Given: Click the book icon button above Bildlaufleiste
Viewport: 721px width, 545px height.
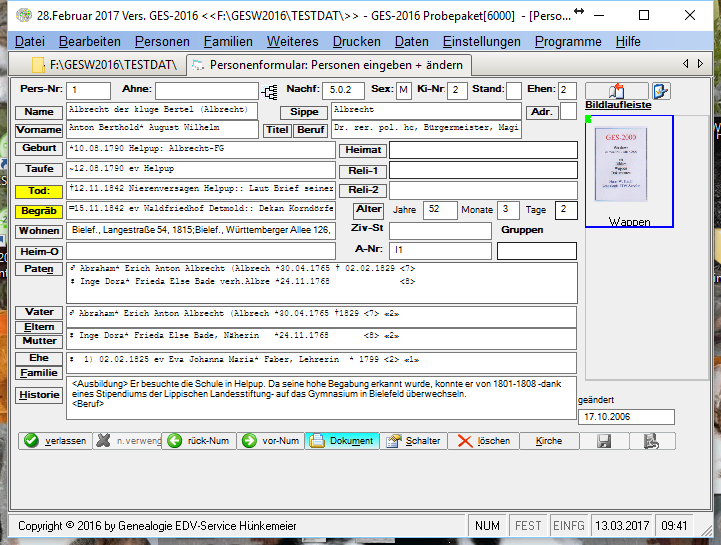Looking at the screenshot, I should tap(615, 91).
